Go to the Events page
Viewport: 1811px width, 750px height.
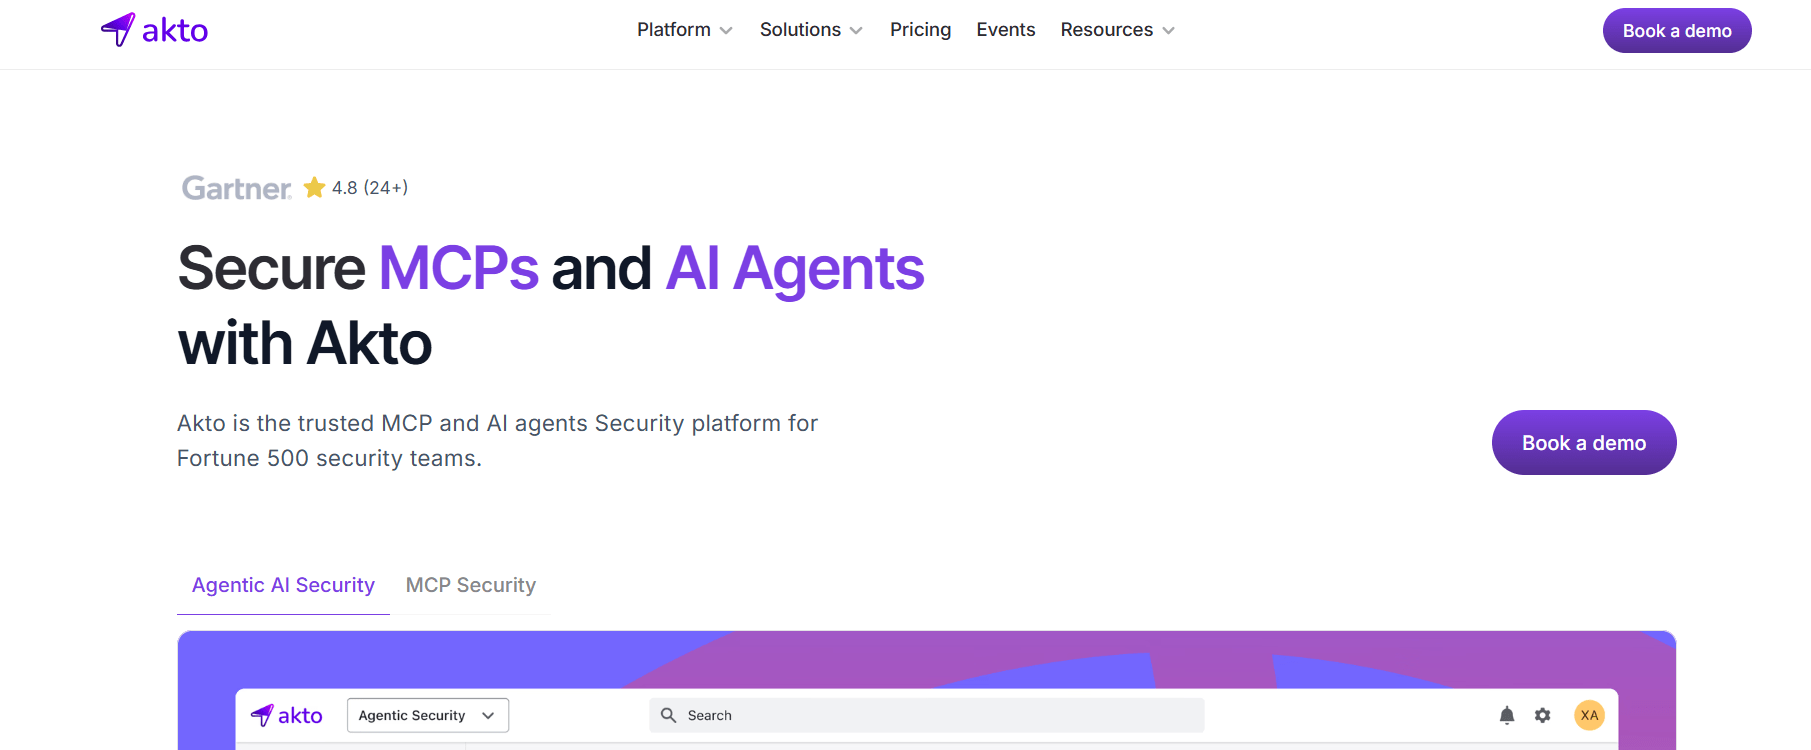(x=1006, y=30)
